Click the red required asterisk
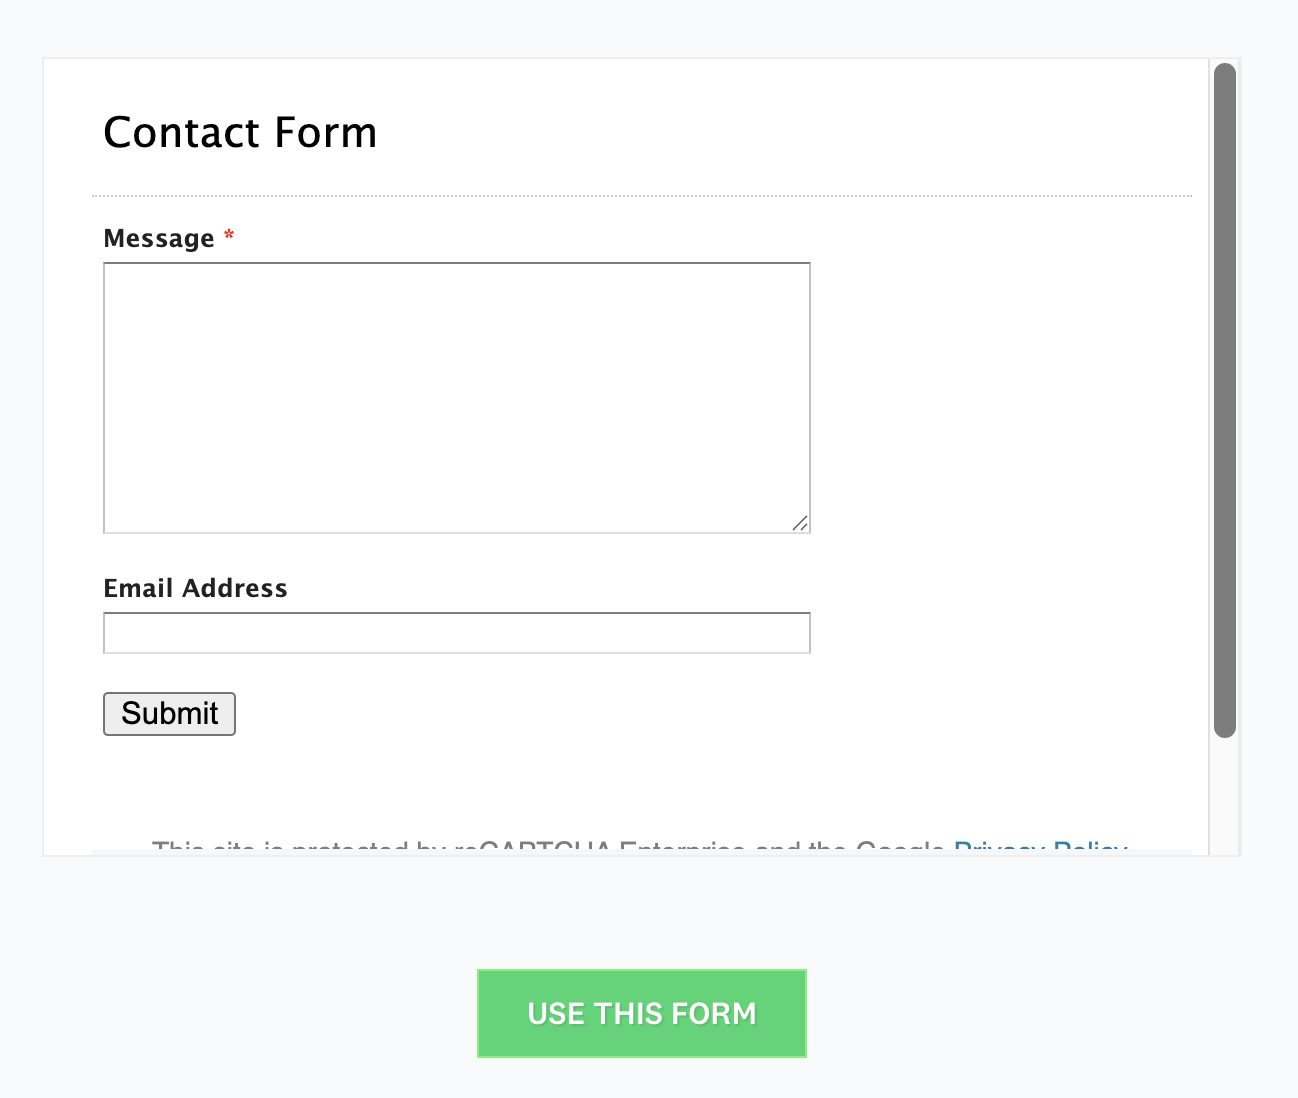This screenshot has height=1098, width=1298. [x=229, y=236]
